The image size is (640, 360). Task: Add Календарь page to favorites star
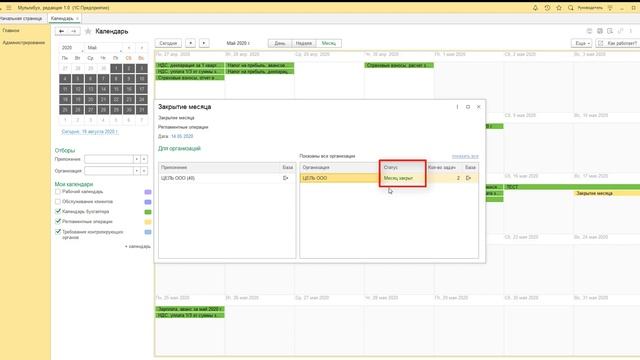[x=88, y=31]
